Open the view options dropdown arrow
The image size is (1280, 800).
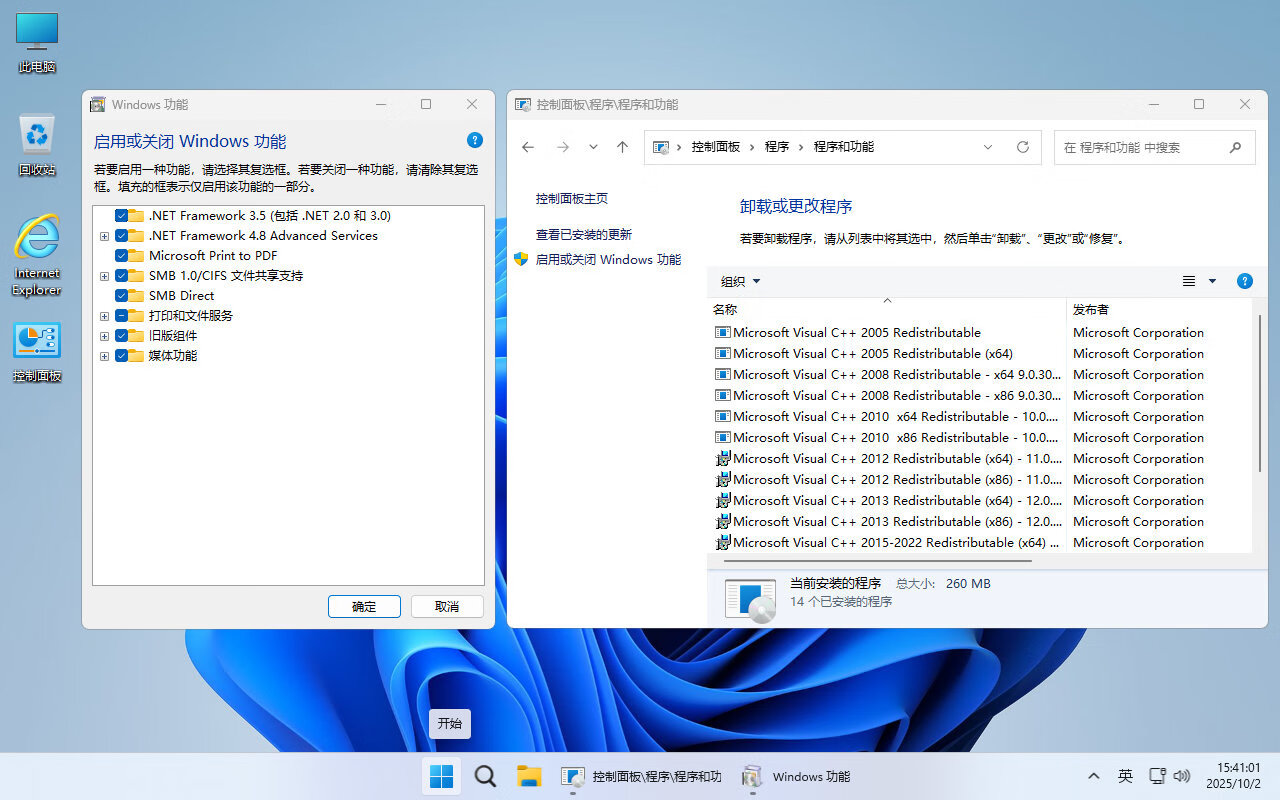(1212, 281)
